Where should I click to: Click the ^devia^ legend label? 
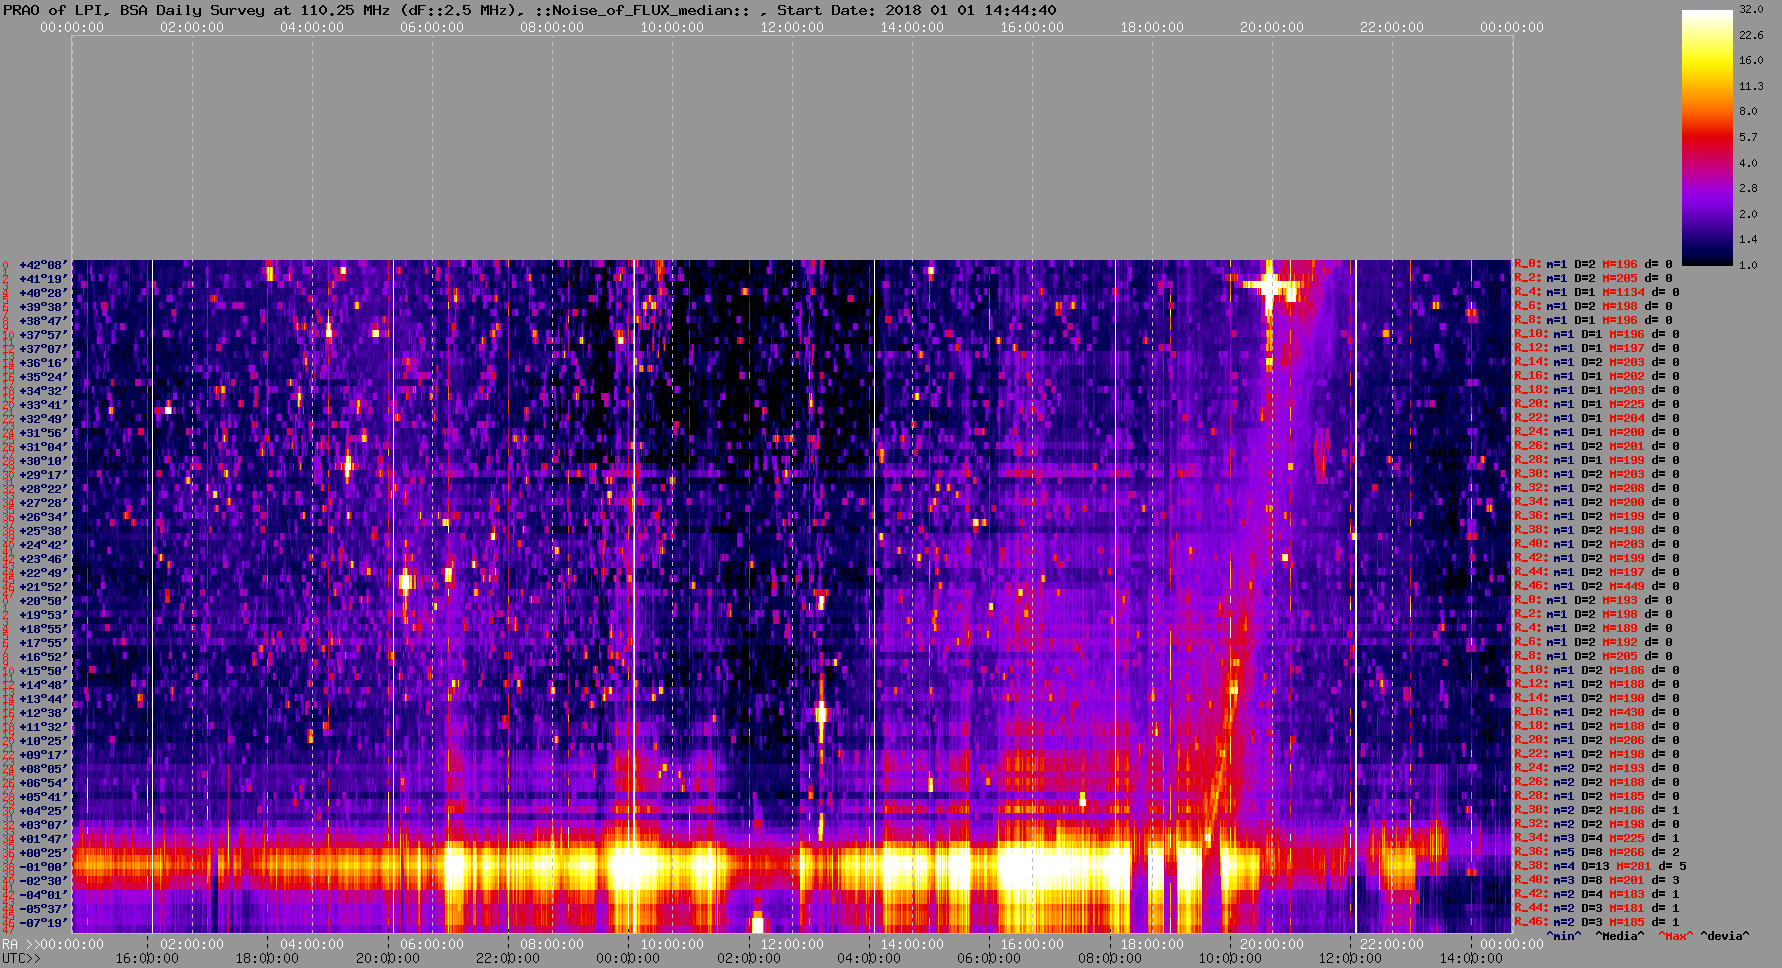pyautogui.click(x=1725, y=936)
